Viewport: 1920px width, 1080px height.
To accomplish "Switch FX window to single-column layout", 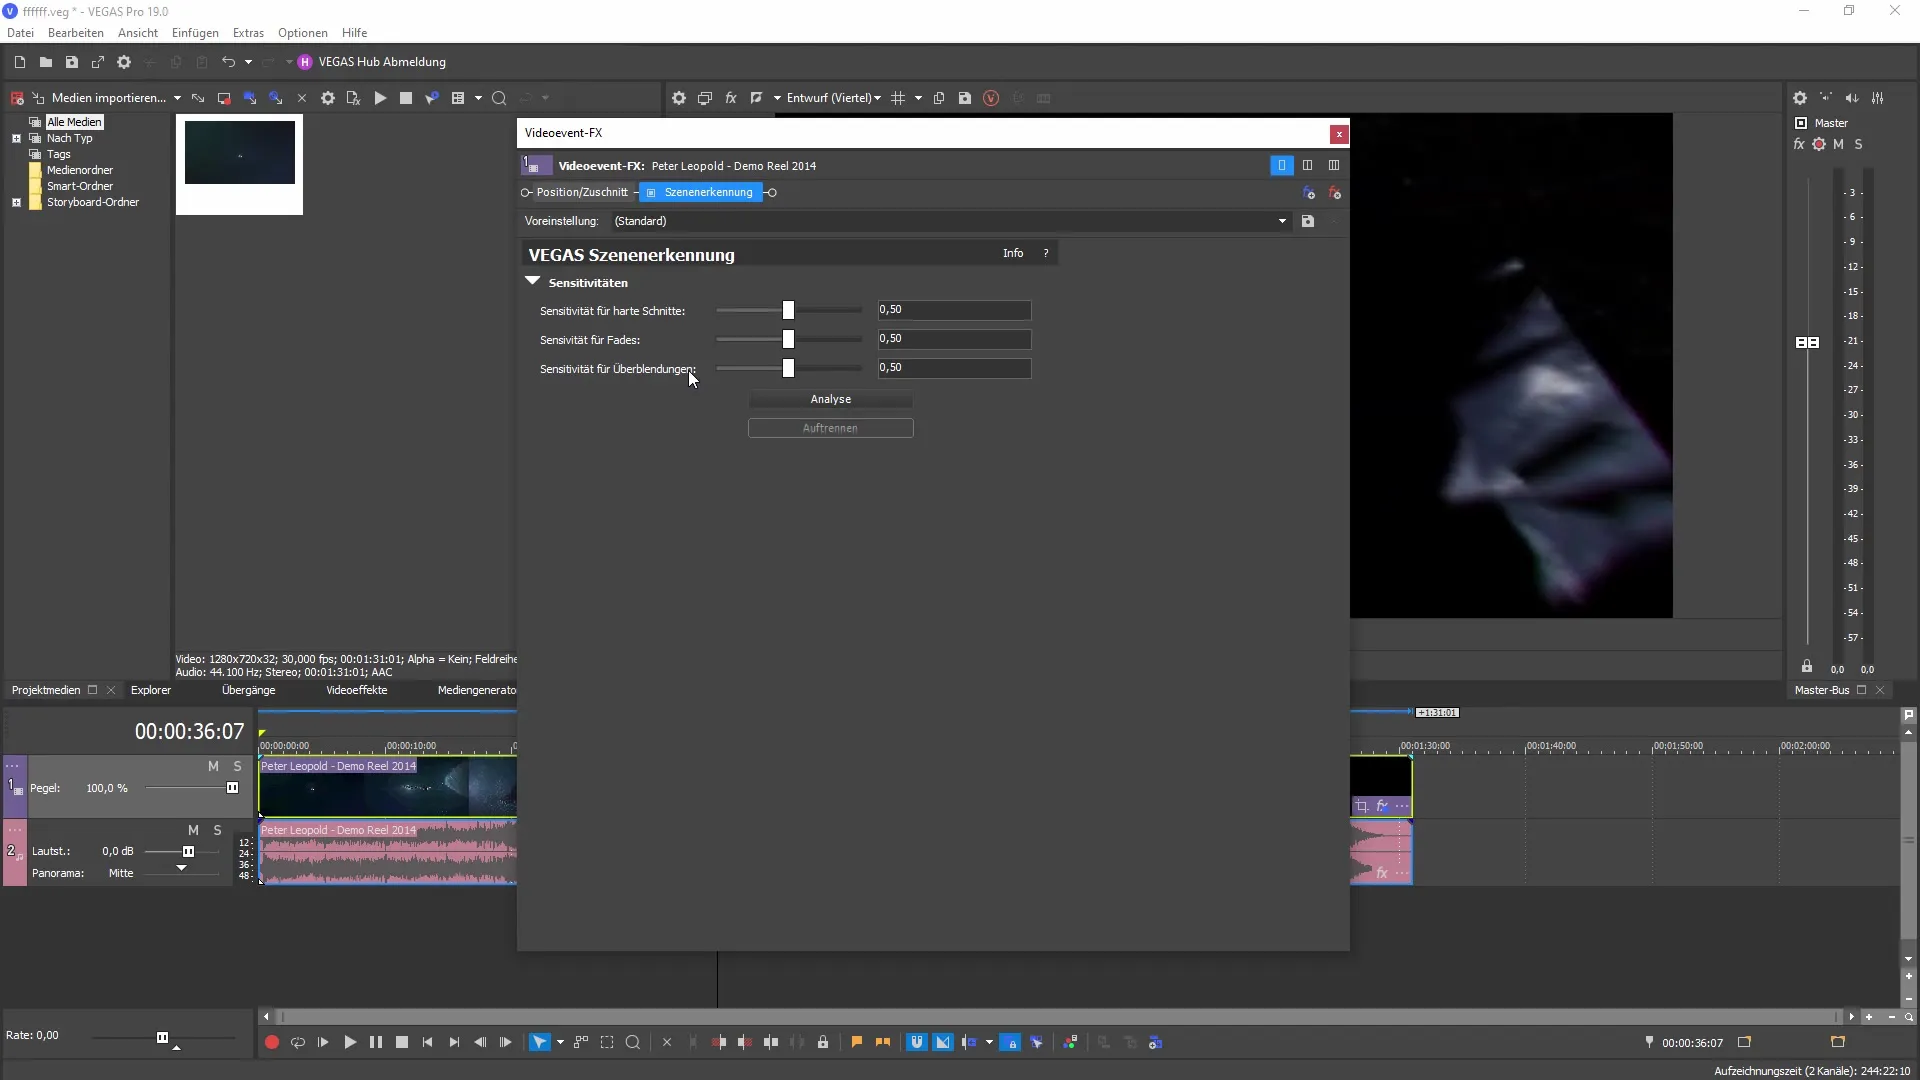I will point(1281,165).
